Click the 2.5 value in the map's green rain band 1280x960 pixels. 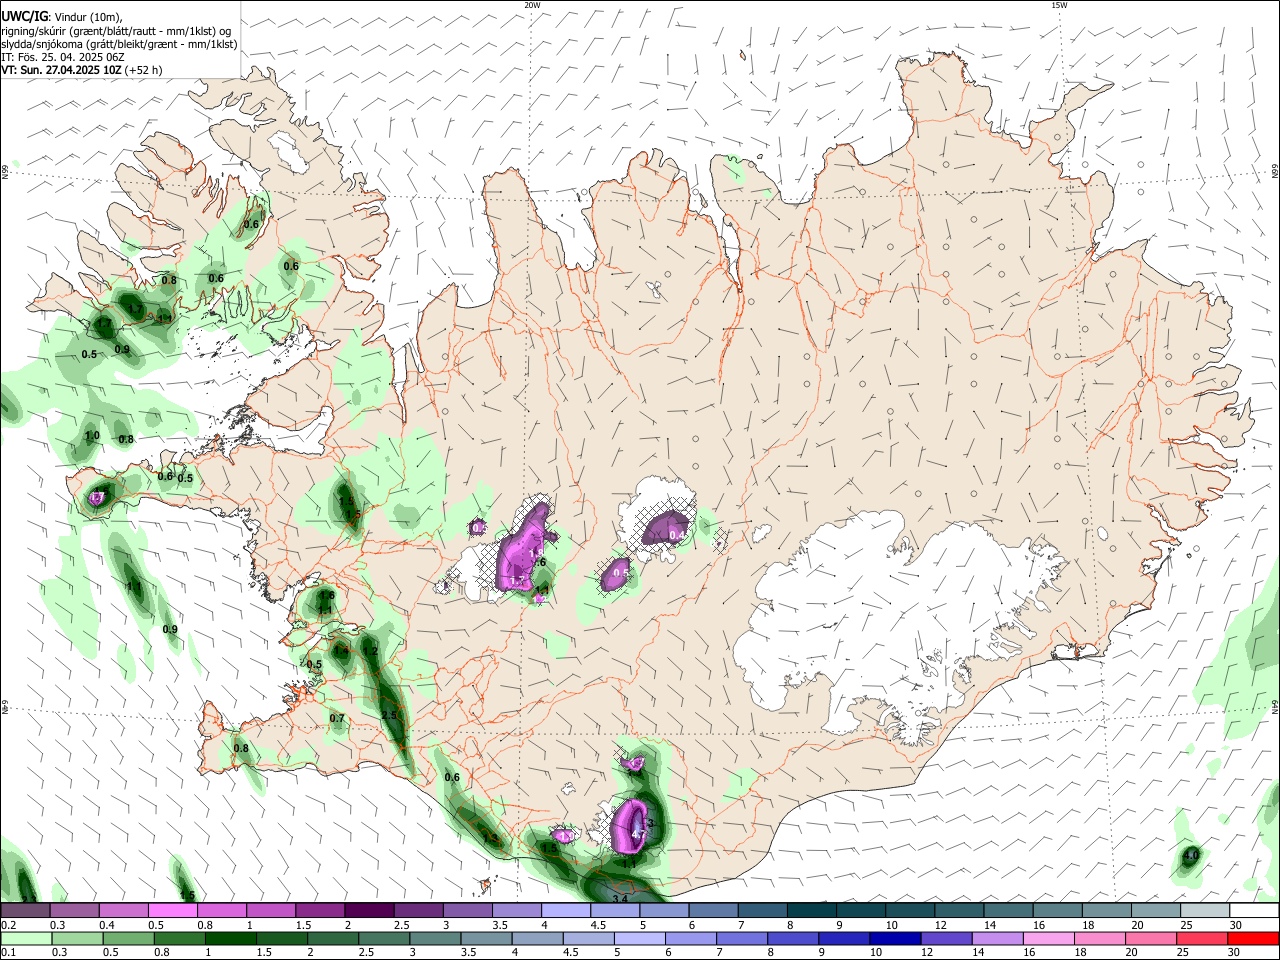point(389,716)
